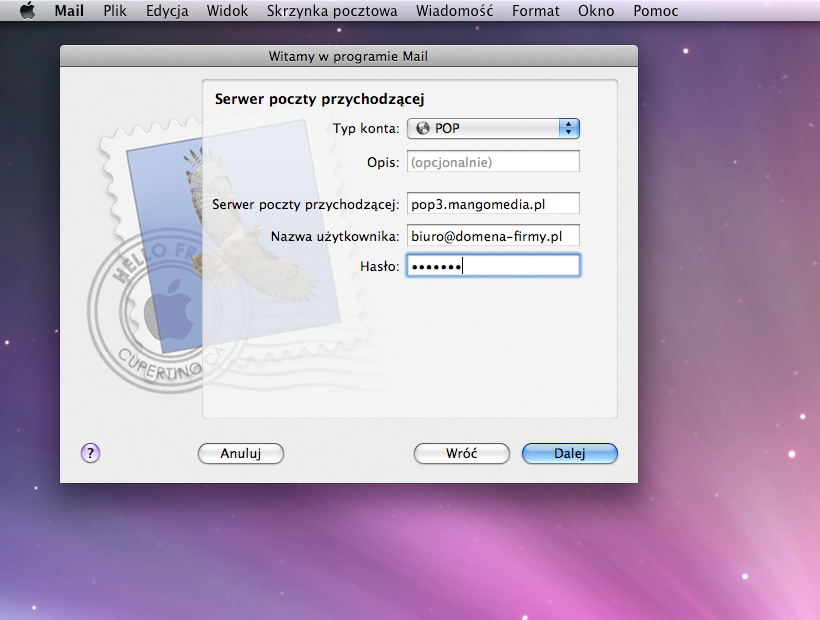
Task: Focus the Serwer poczty przychodzącej field
Action: [493, 203]
